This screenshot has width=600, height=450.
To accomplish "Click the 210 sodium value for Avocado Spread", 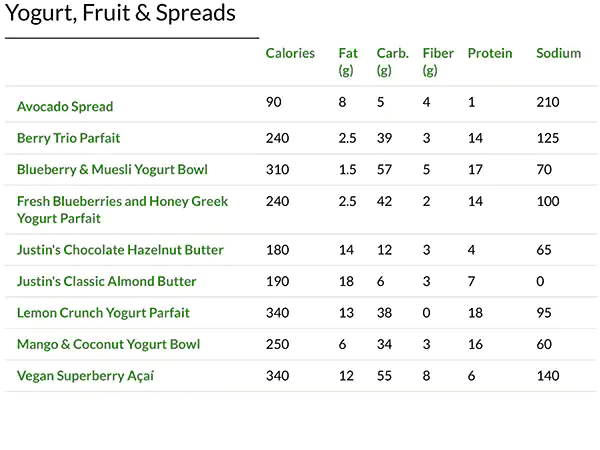I will [547, 102].
